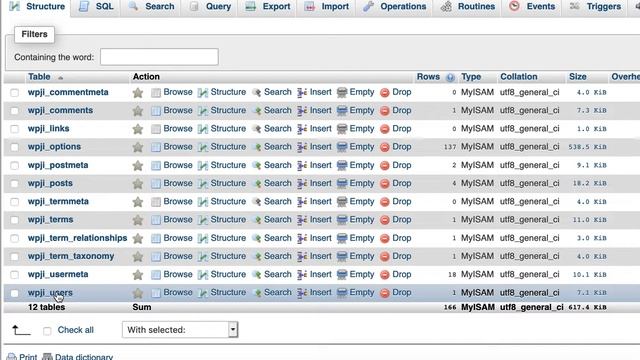Red Drop icon for wpji_usermeta
Viewport: 640px width, 360px height.
tap(384, 275)
